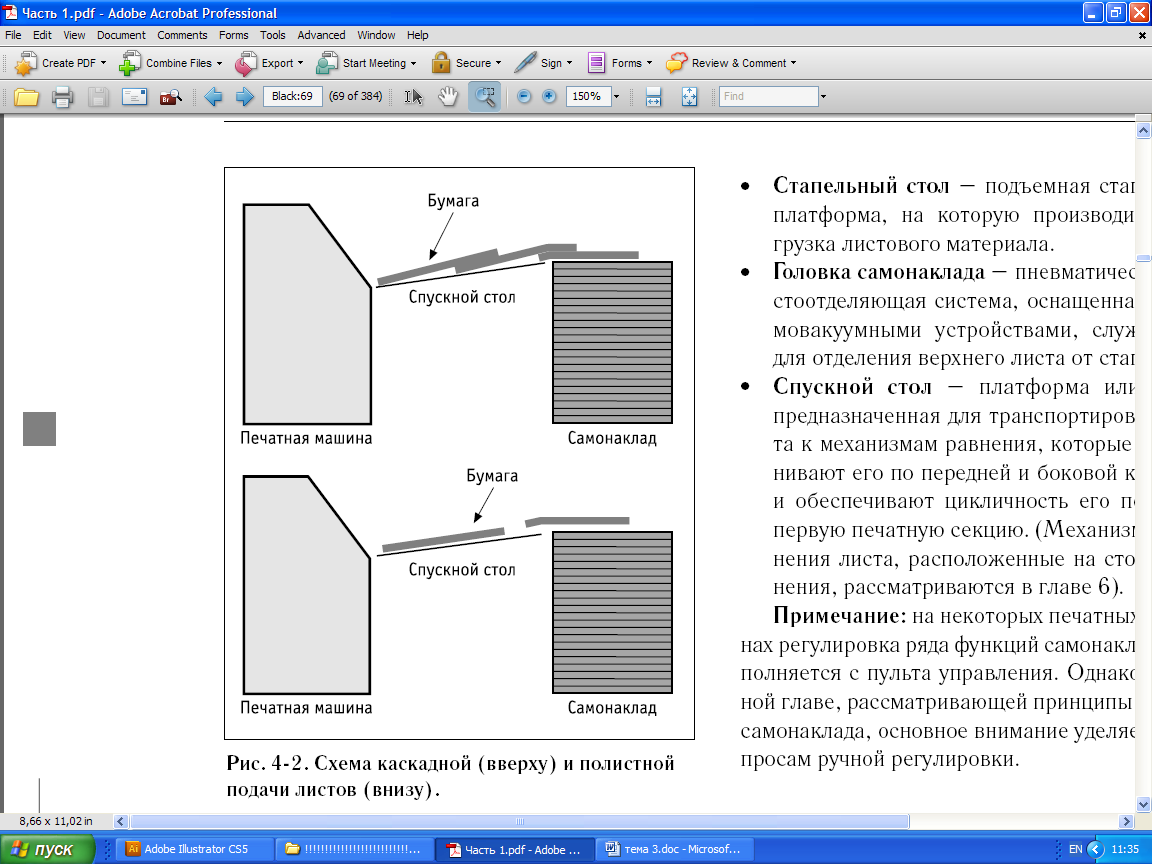Expand the Create PDF dropdown arrow
This screenshot has width=1152, height=864.
click(104, 63)
